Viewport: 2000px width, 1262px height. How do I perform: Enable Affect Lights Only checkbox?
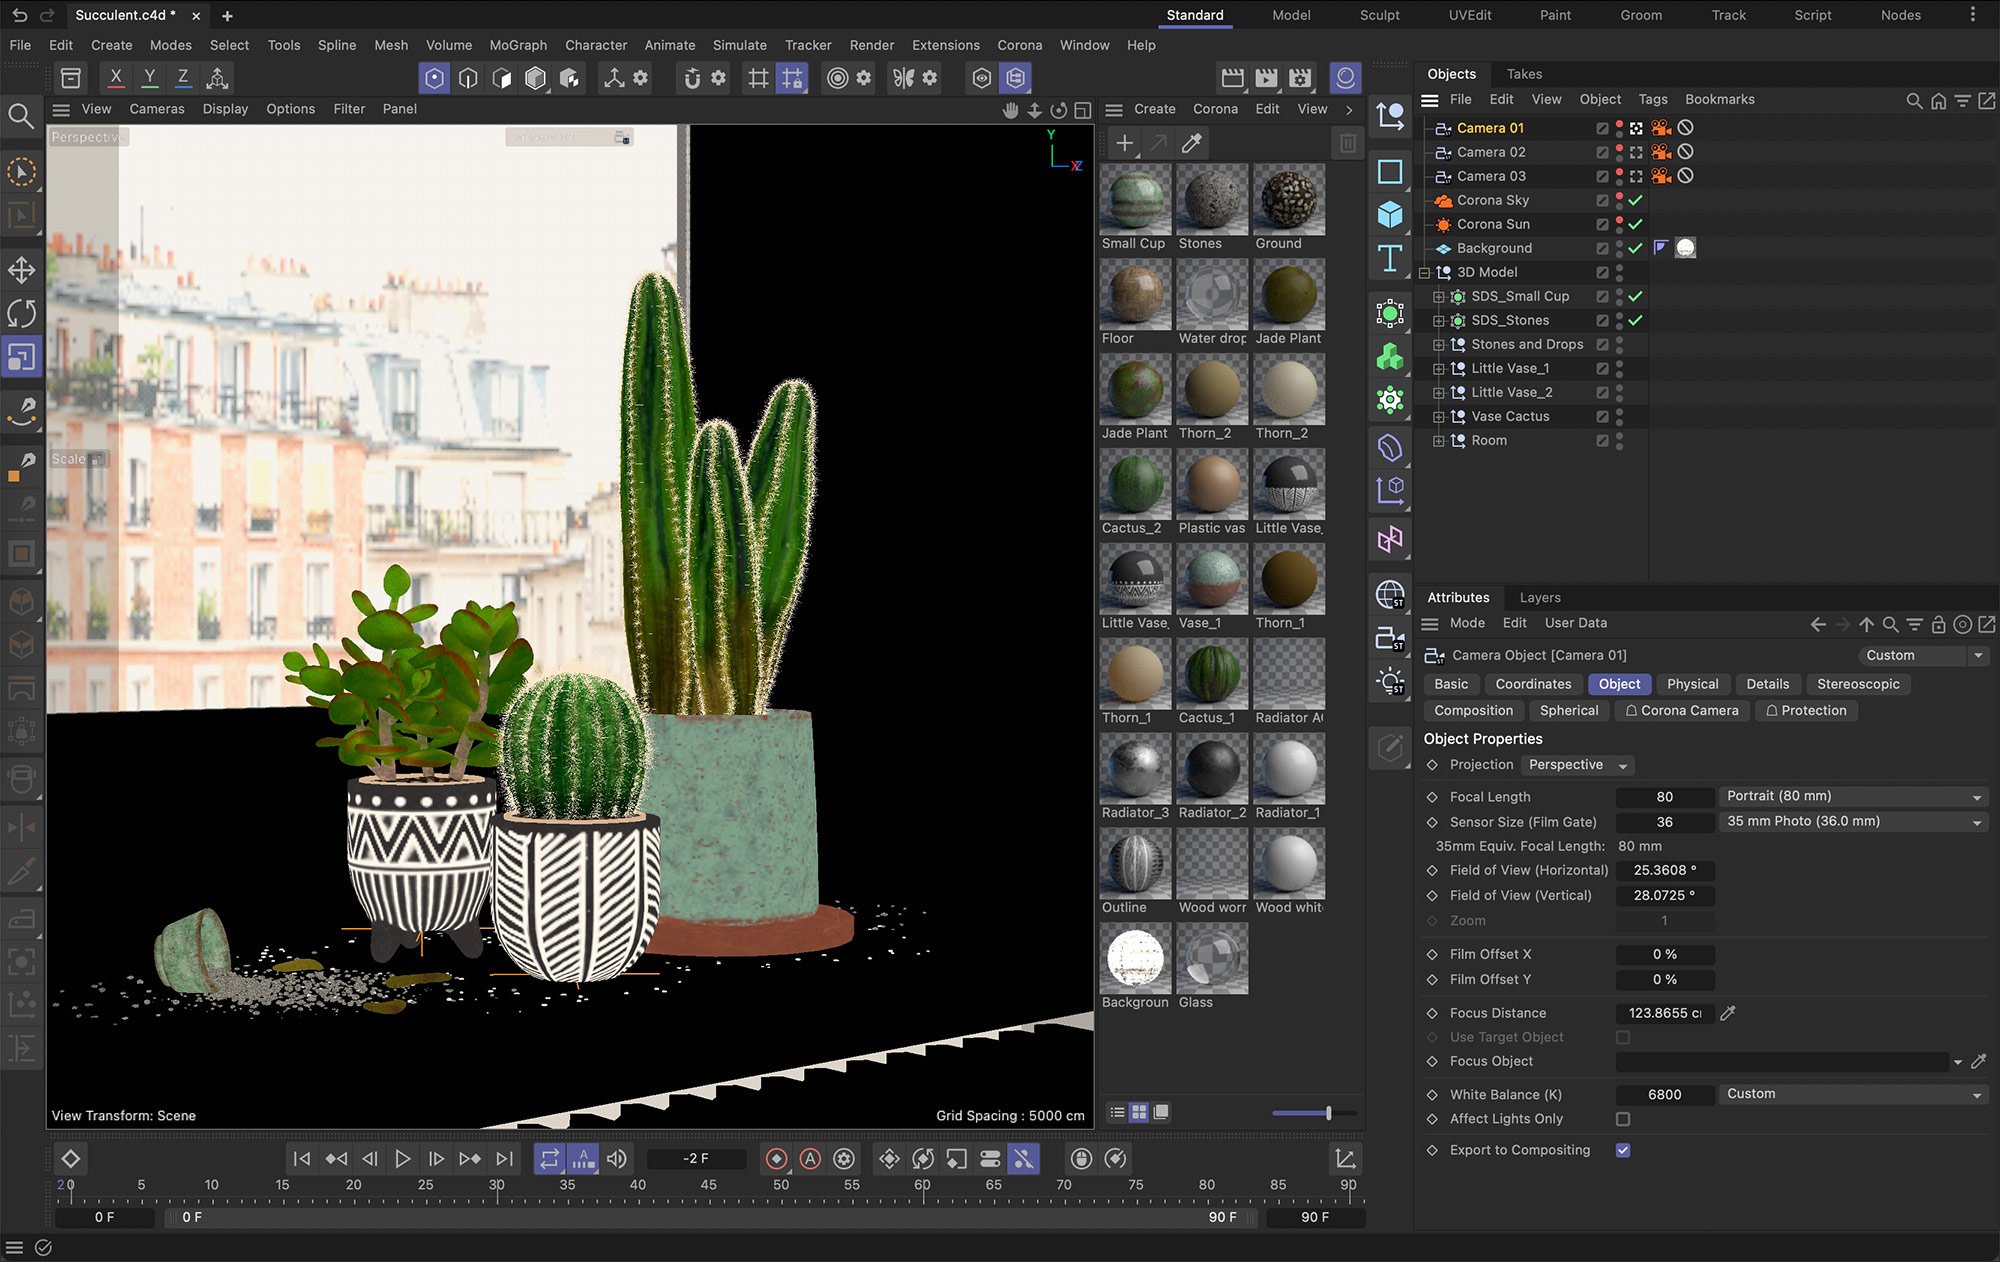(1623, 1119)
